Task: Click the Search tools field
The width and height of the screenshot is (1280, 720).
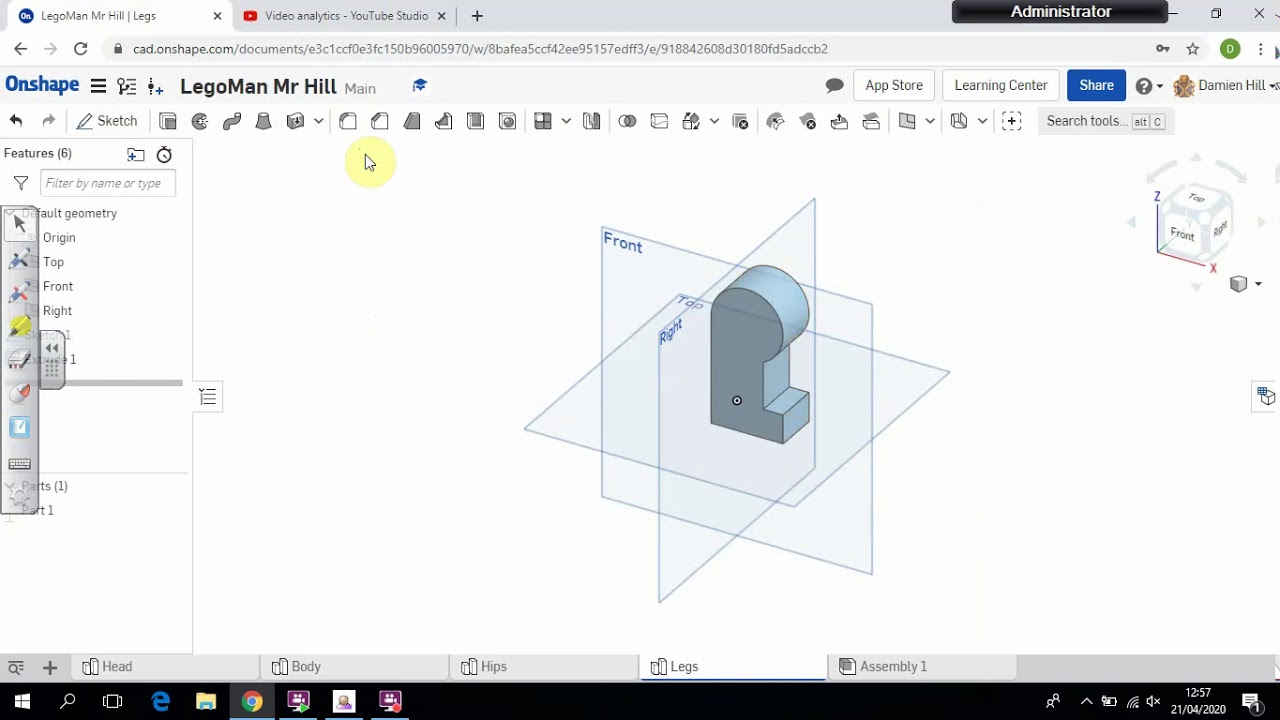Action: click(1105, 121)
